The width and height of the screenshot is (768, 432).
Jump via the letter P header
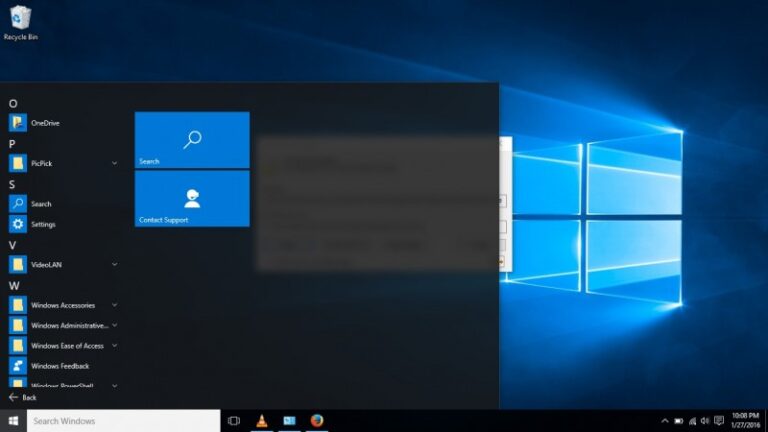click(12, 144)
